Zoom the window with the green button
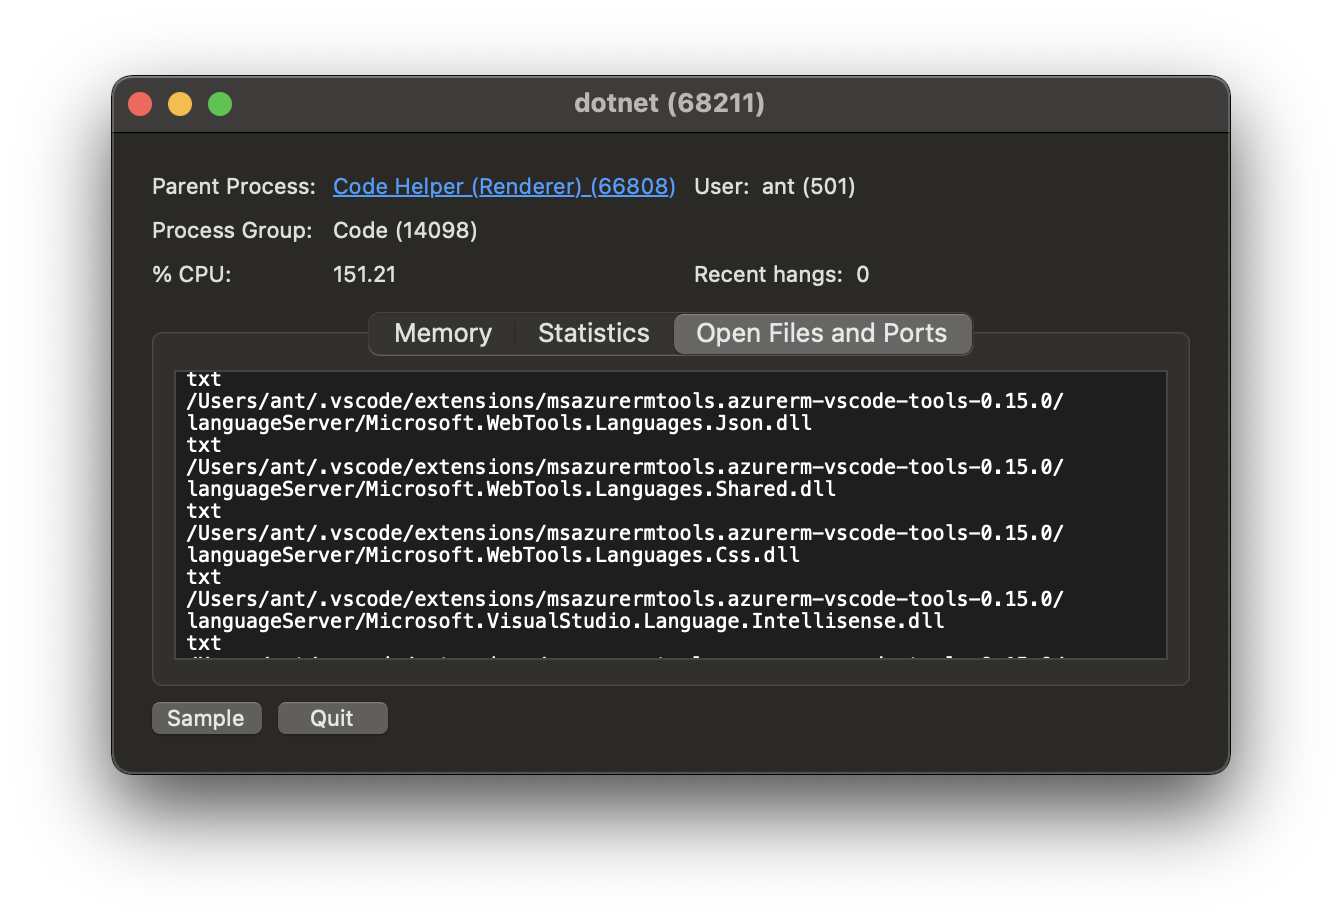1342x922 pixels. (220, 103)
